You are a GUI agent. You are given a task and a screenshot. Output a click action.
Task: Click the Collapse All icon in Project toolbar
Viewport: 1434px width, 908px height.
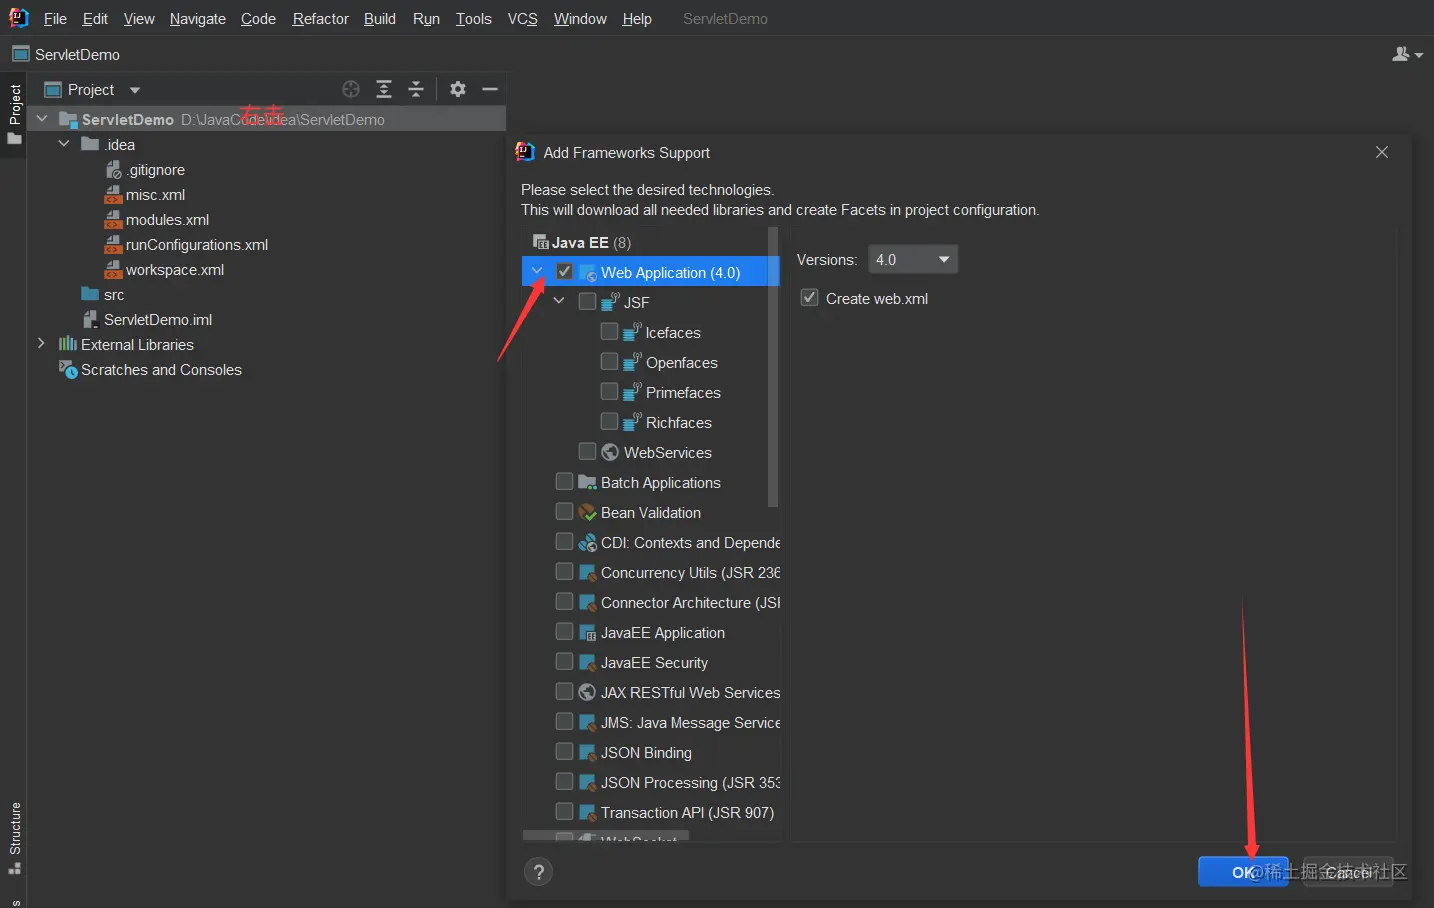[416, 89]
